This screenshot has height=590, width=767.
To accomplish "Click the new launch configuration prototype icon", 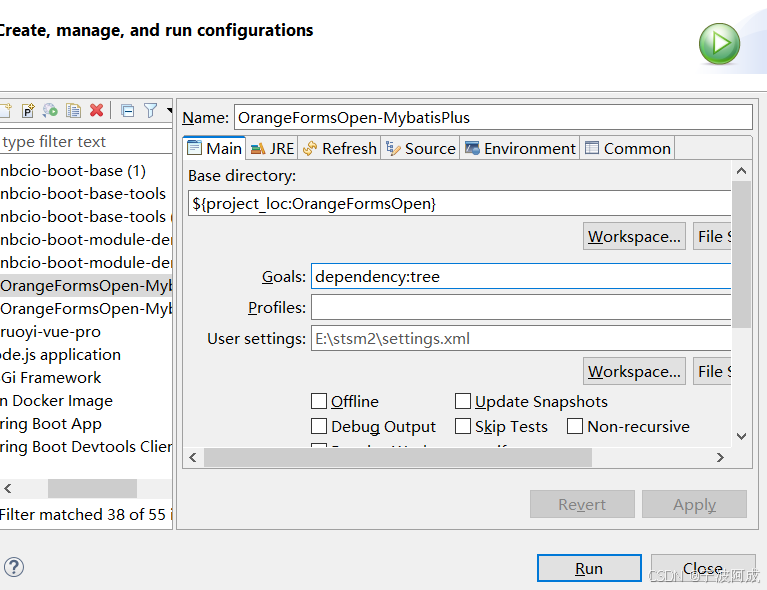I will coord(28,111).
